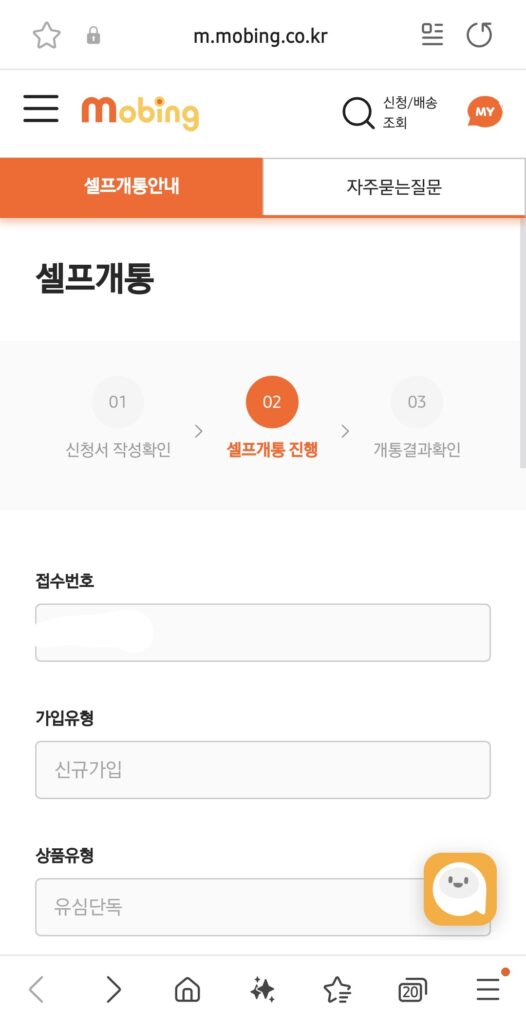Tap the 신청/배송 조회 link
The width and height of the screenshot is (526, 1024).
(410, 113)
